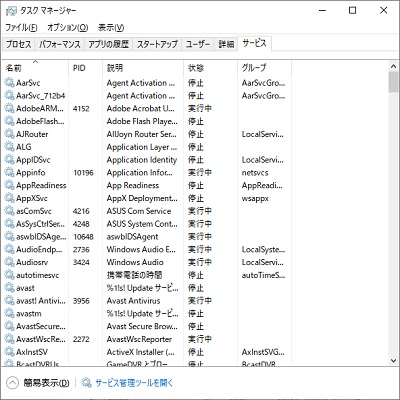Select the 'ASUS Com Service' description

[x=139, y=211]
